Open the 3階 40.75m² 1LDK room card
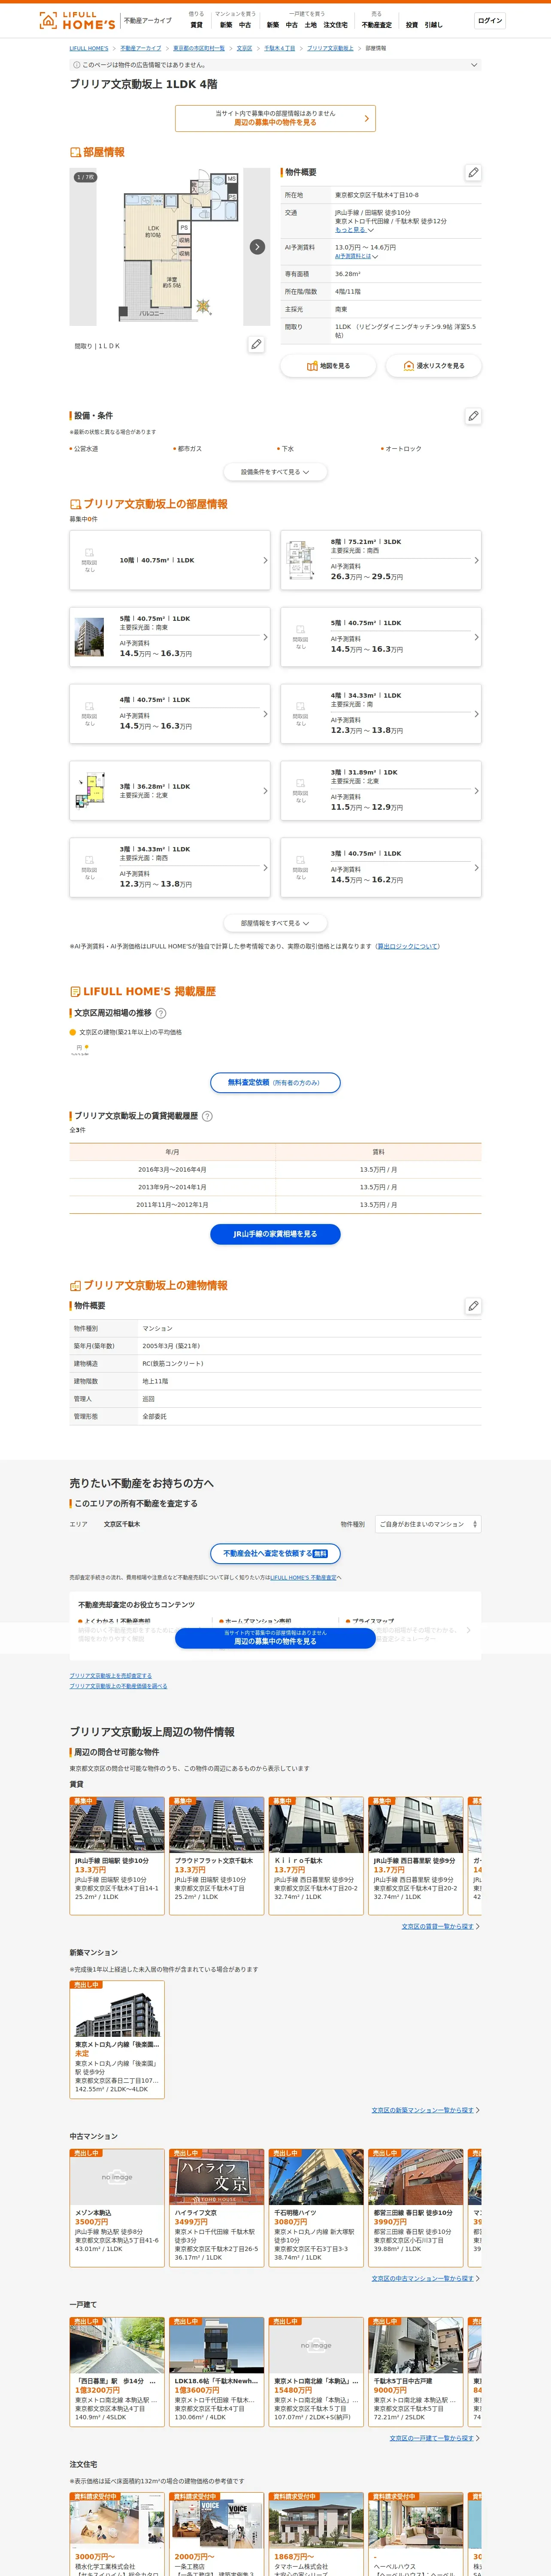This screenshot has width=551, height=2576. click(x=381, y=868)
